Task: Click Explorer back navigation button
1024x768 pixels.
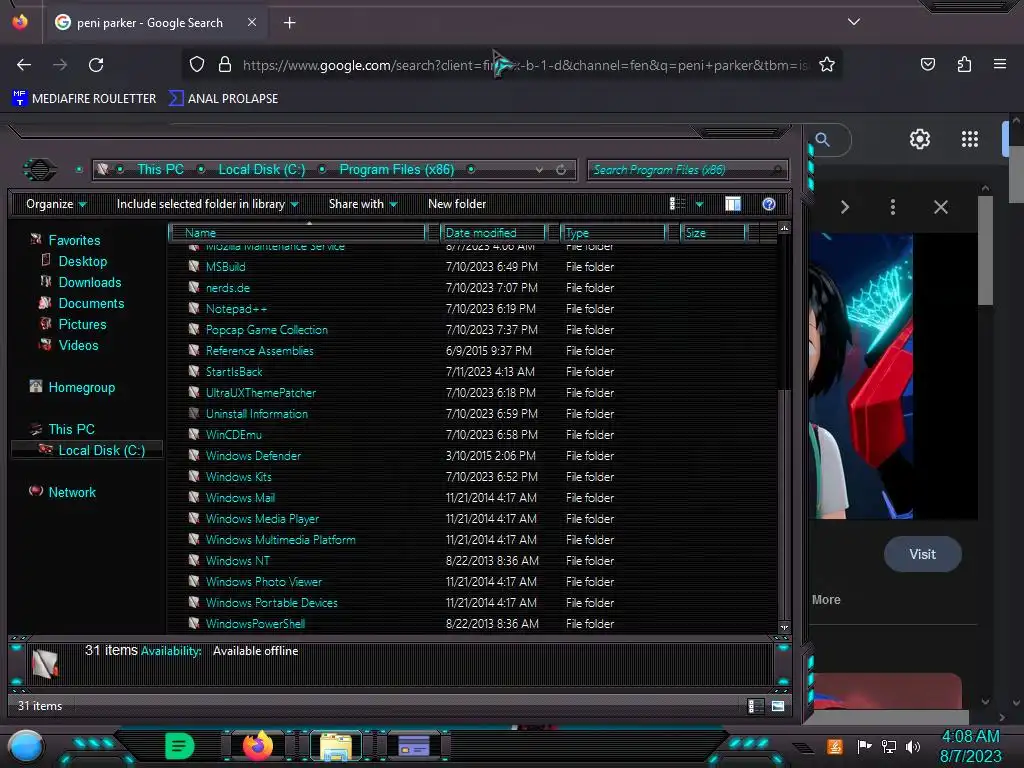Action: 40,170
